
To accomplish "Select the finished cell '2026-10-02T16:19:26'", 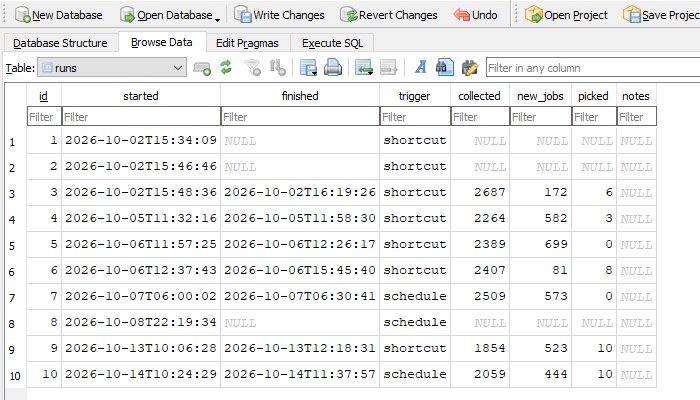I will pos(300,192).
